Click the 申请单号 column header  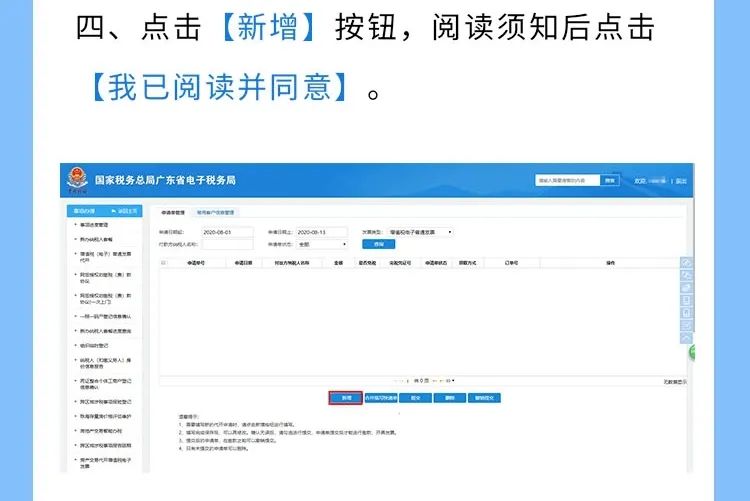[x=196, y=263]
